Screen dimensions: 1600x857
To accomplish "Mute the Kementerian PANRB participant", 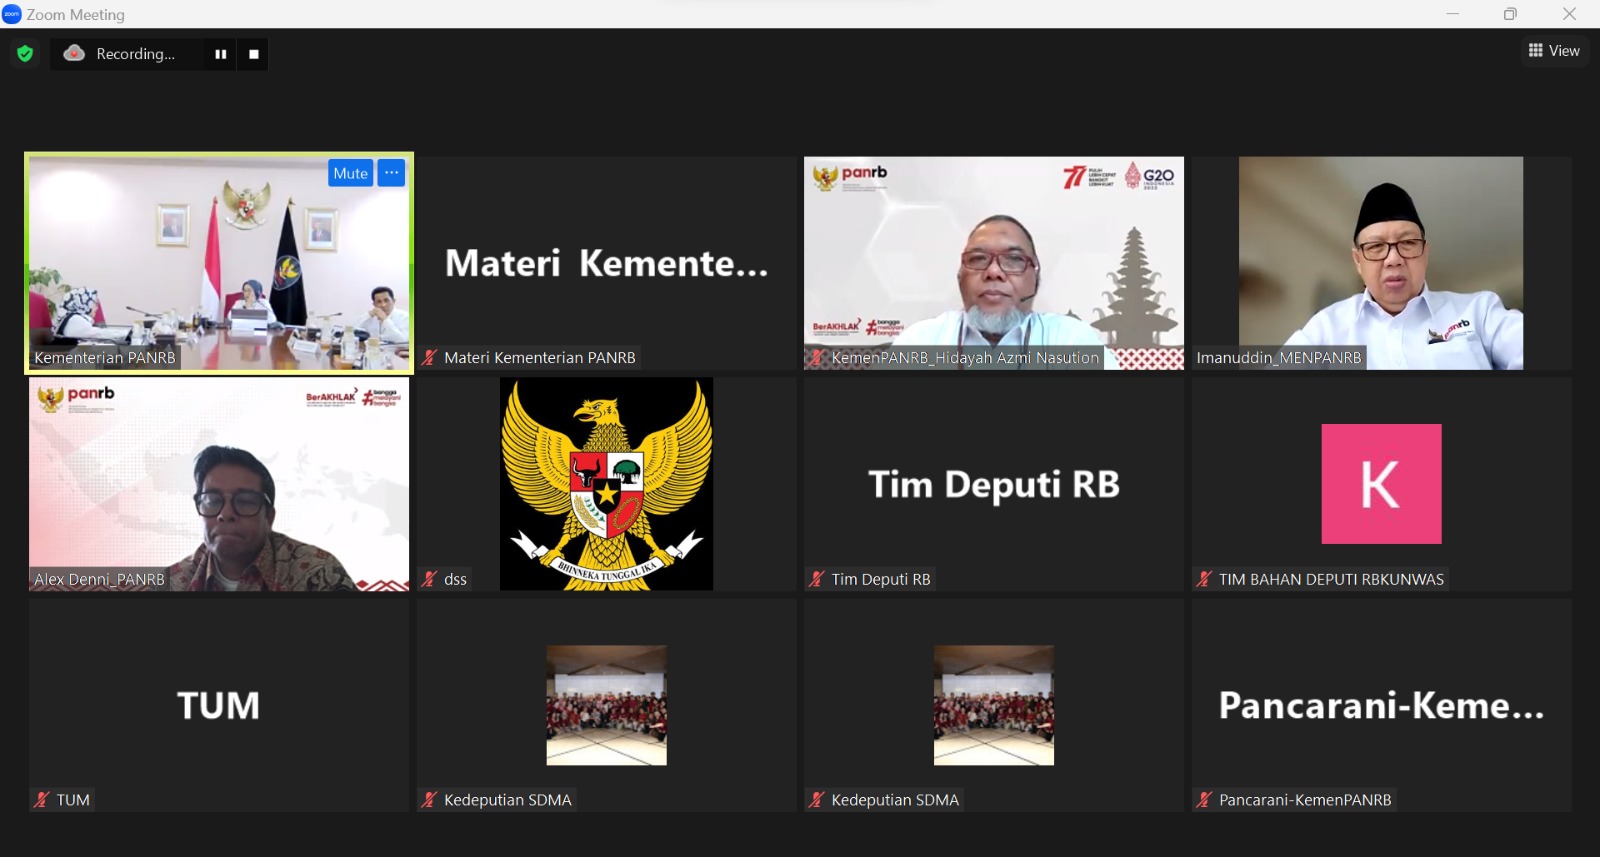I will coord(350,173).
